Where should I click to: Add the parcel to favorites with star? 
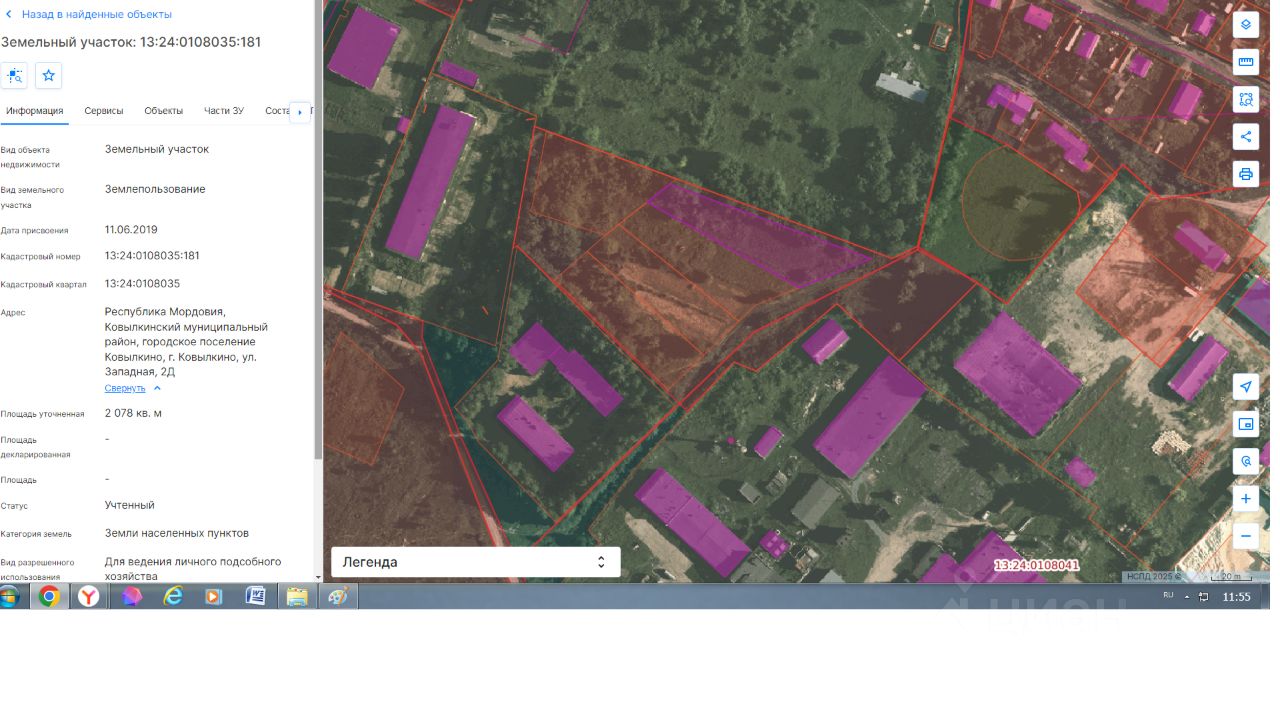point(48,75)
